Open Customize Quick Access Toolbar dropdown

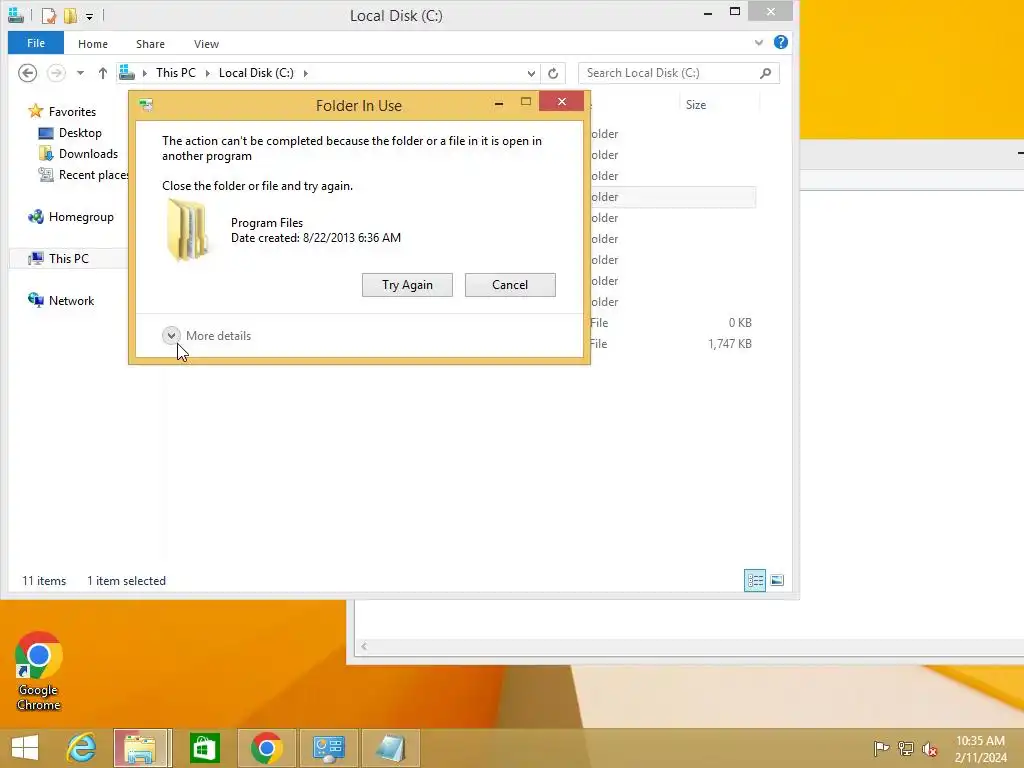pyautogui.click(x=89, y=16)
